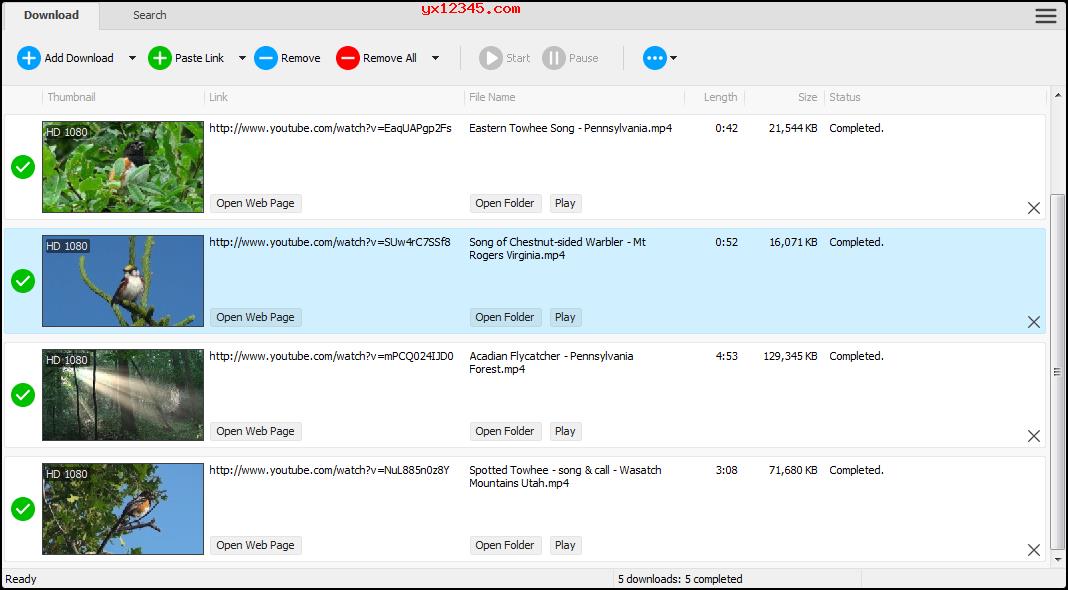1068x590 pixels.
Task: Play Chestnut-sided Warbler video
Action: click(x=565, y=317)
